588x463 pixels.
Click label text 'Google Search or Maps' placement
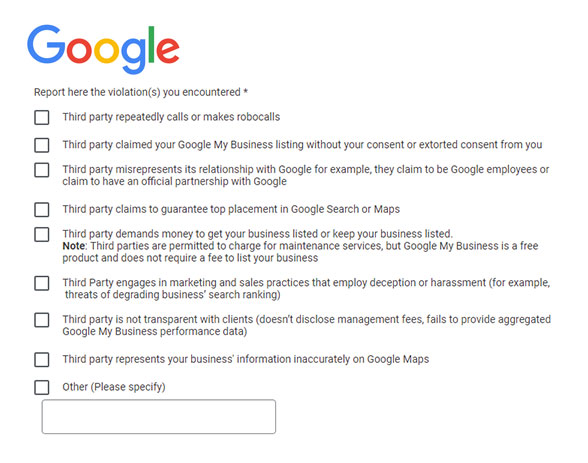pos(345,209)
